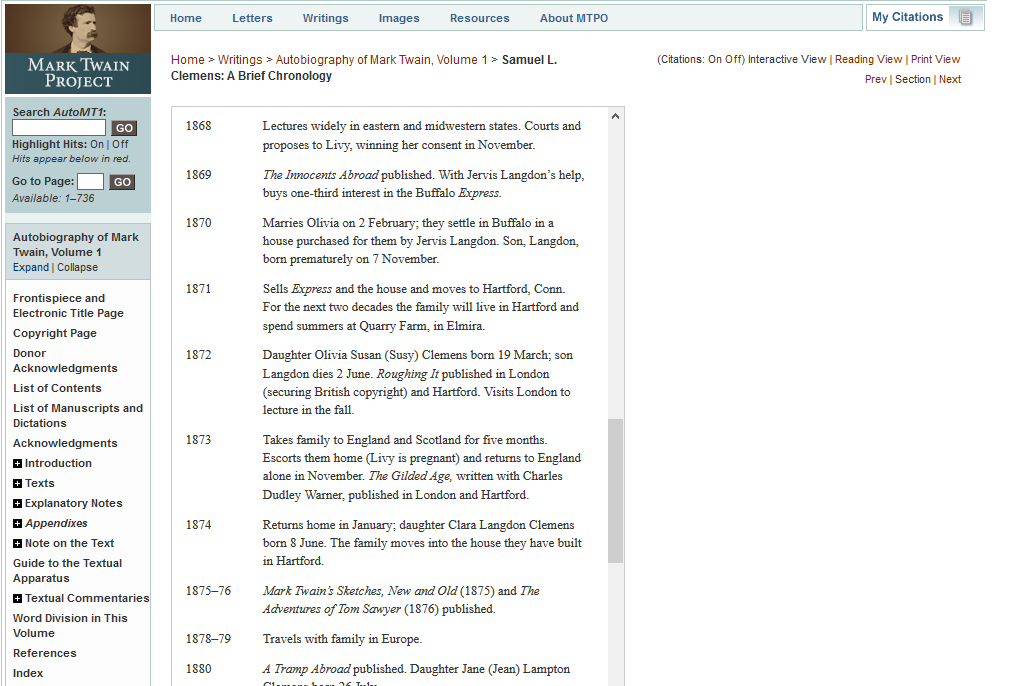This screenshot has width=1010, height=686.
Task: Open Index in sidebar
Action: (x=28, y=673)
